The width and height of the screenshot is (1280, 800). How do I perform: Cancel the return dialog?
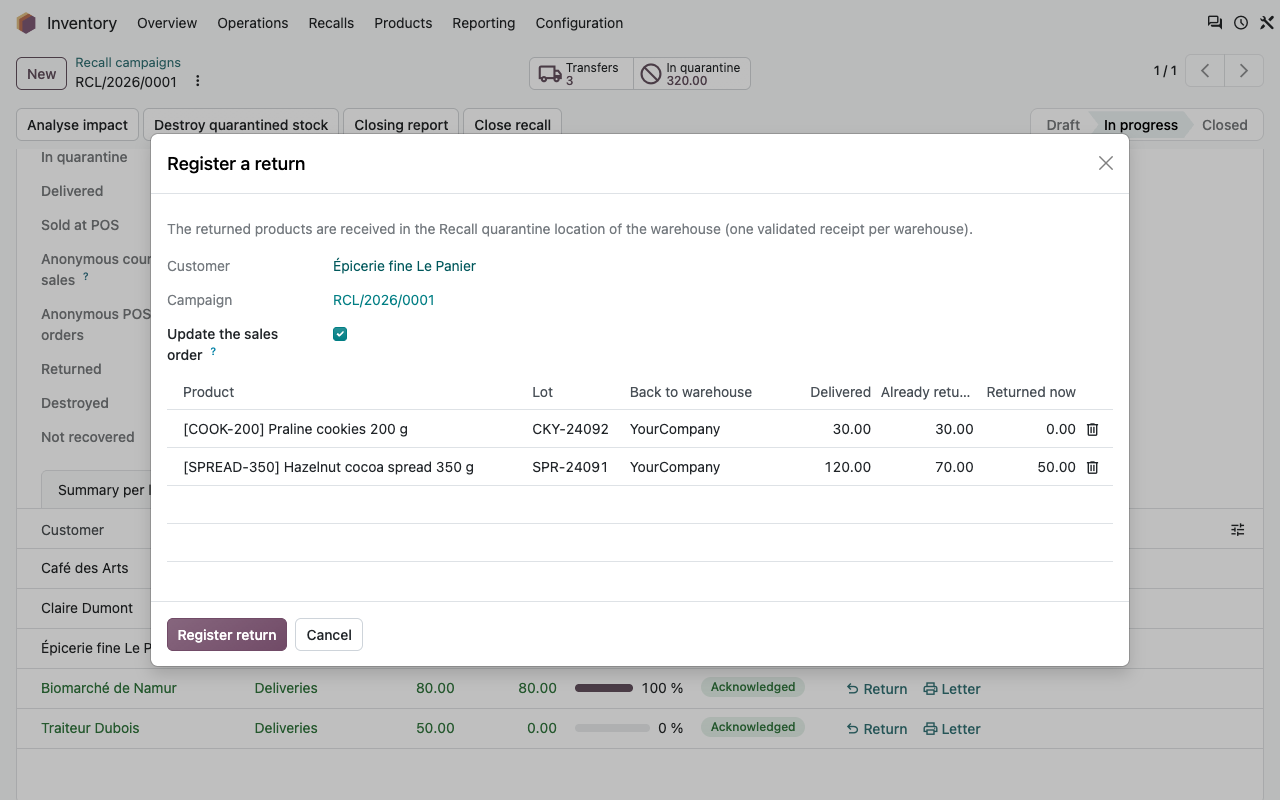[x=329, y=635]
